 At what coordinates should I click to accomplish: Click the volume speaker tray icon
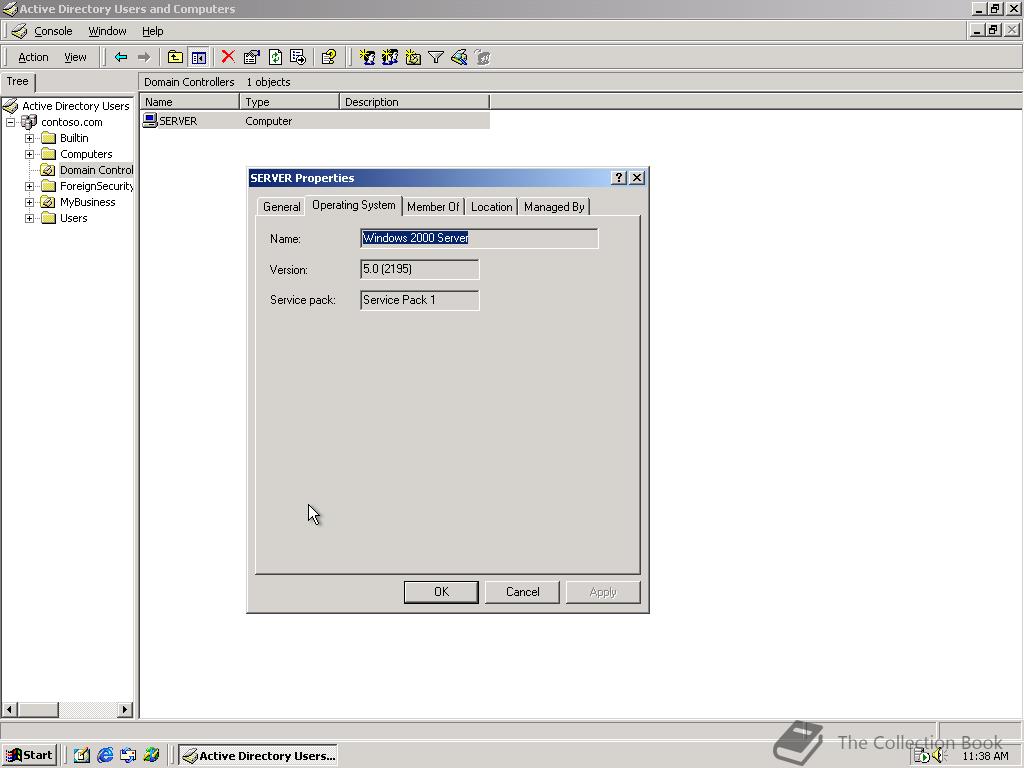pyautogui.click(x=939, y=756)
